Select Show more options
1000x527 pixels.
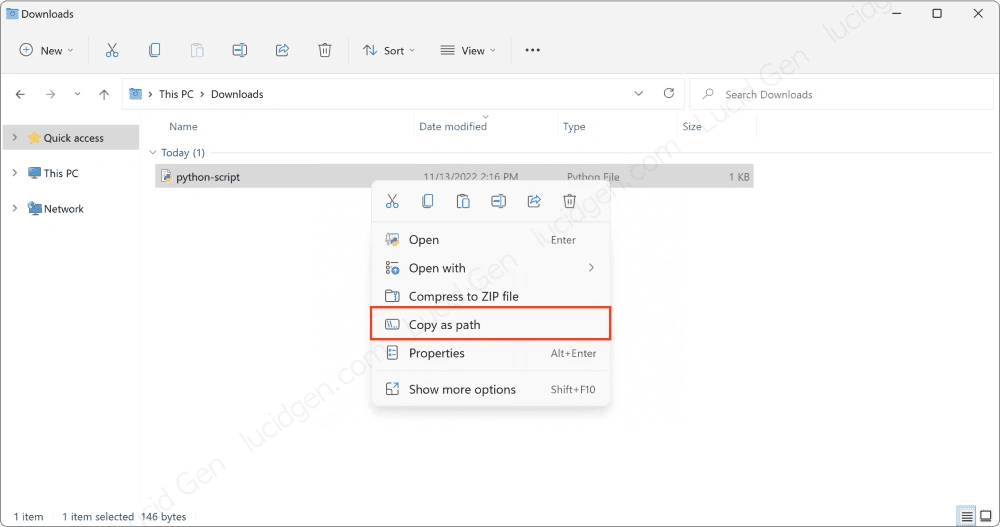490,389
